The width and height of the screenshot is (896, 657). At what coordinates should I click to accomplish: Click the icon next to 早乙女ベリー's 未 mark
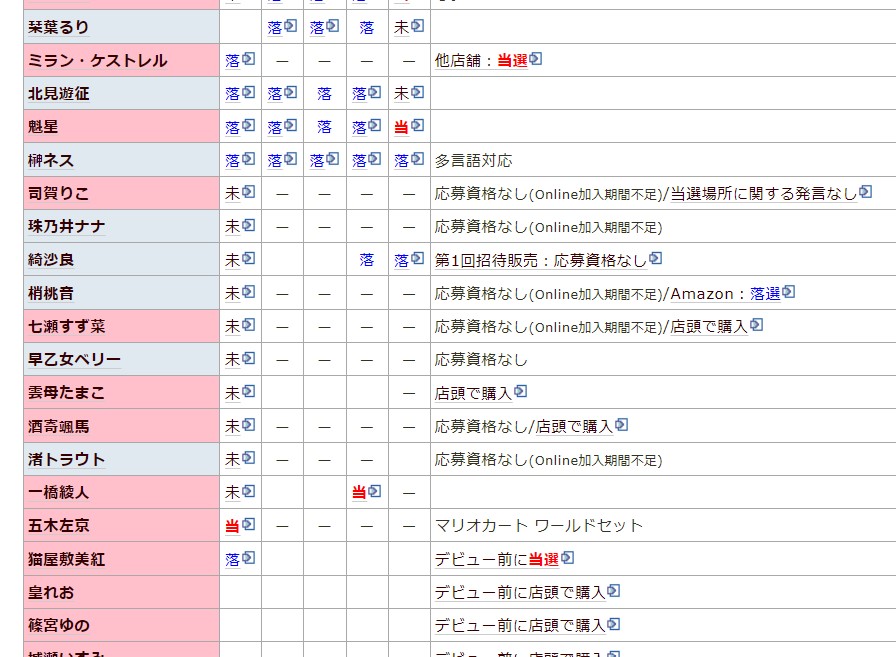(x=249, y=358)
